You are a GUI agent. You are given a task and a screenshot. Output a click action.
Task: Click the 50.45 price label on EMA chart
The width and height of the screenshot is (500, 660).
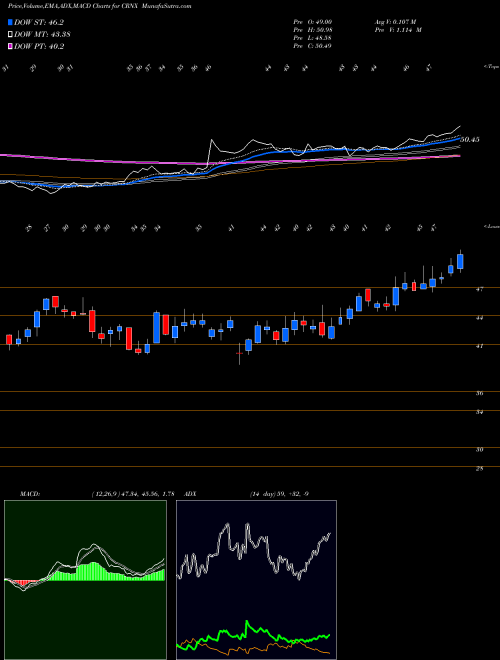470,139
